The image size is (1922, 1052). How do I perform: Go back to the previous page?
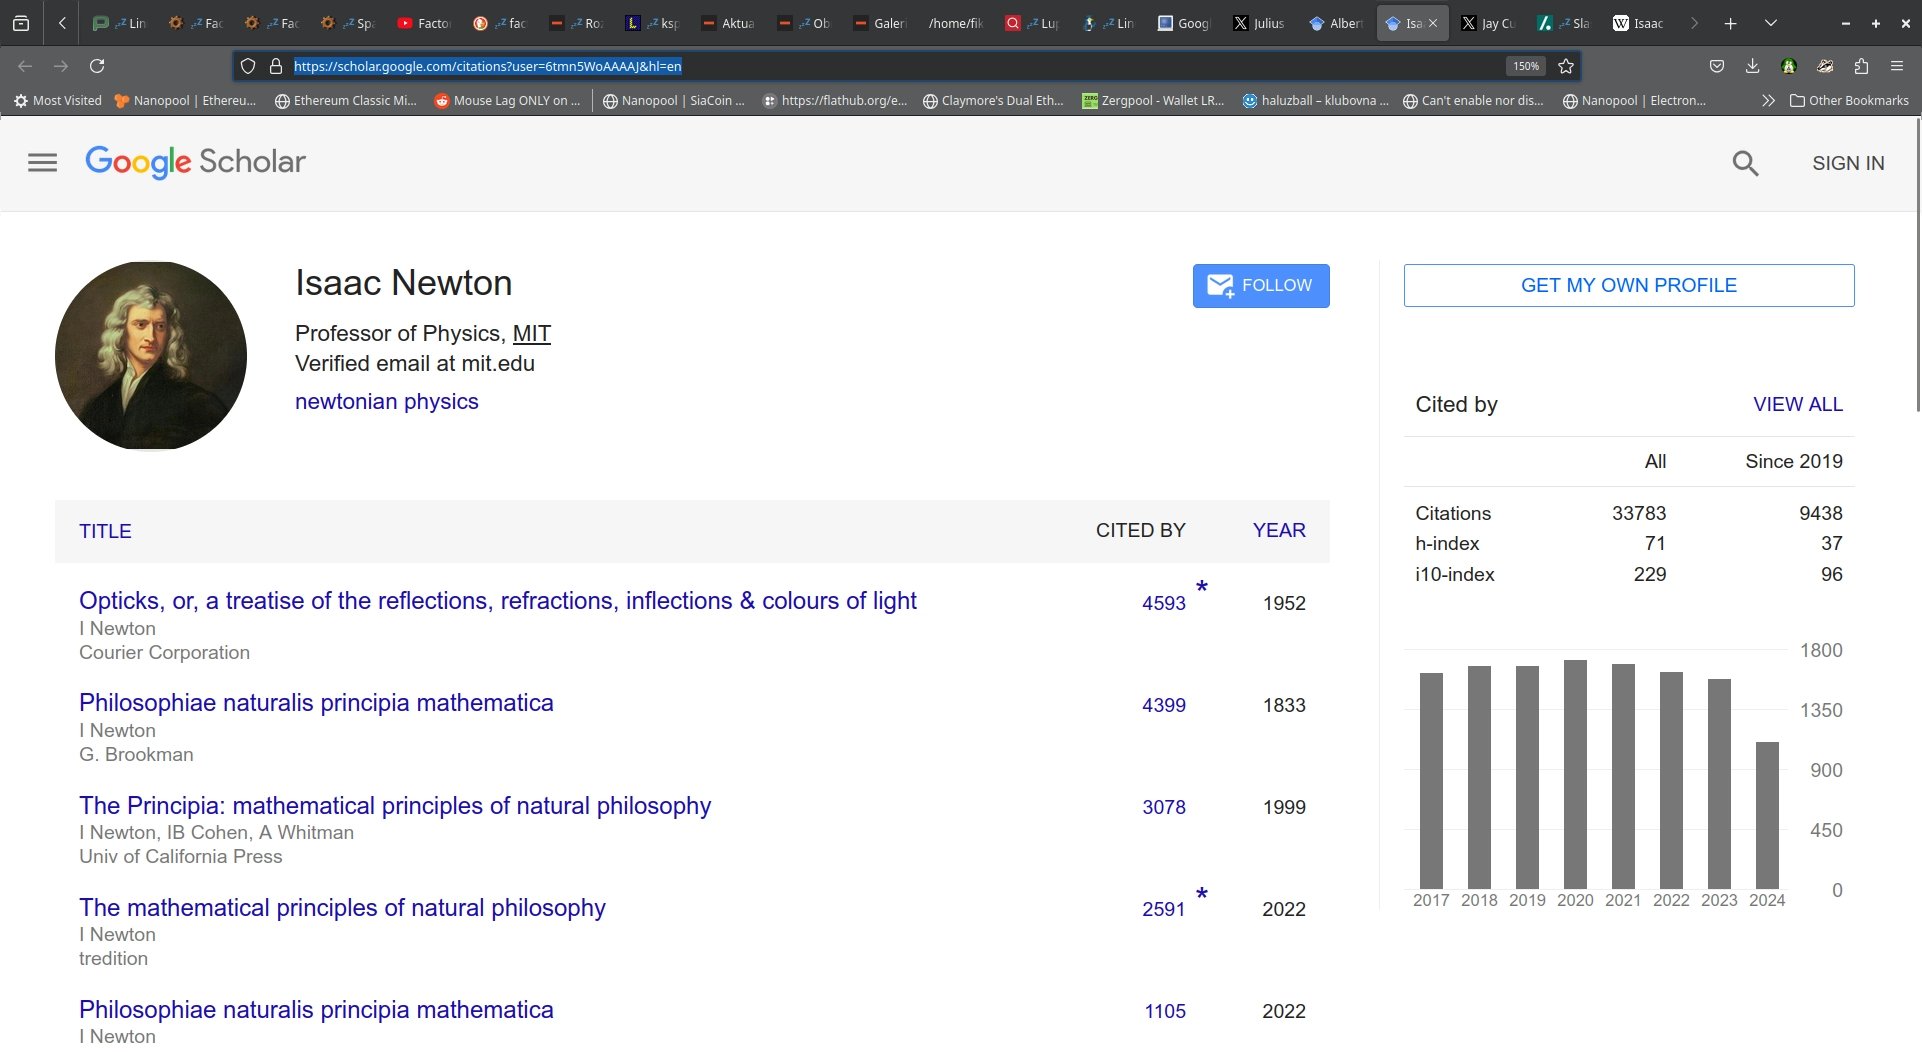click(25, 66)
